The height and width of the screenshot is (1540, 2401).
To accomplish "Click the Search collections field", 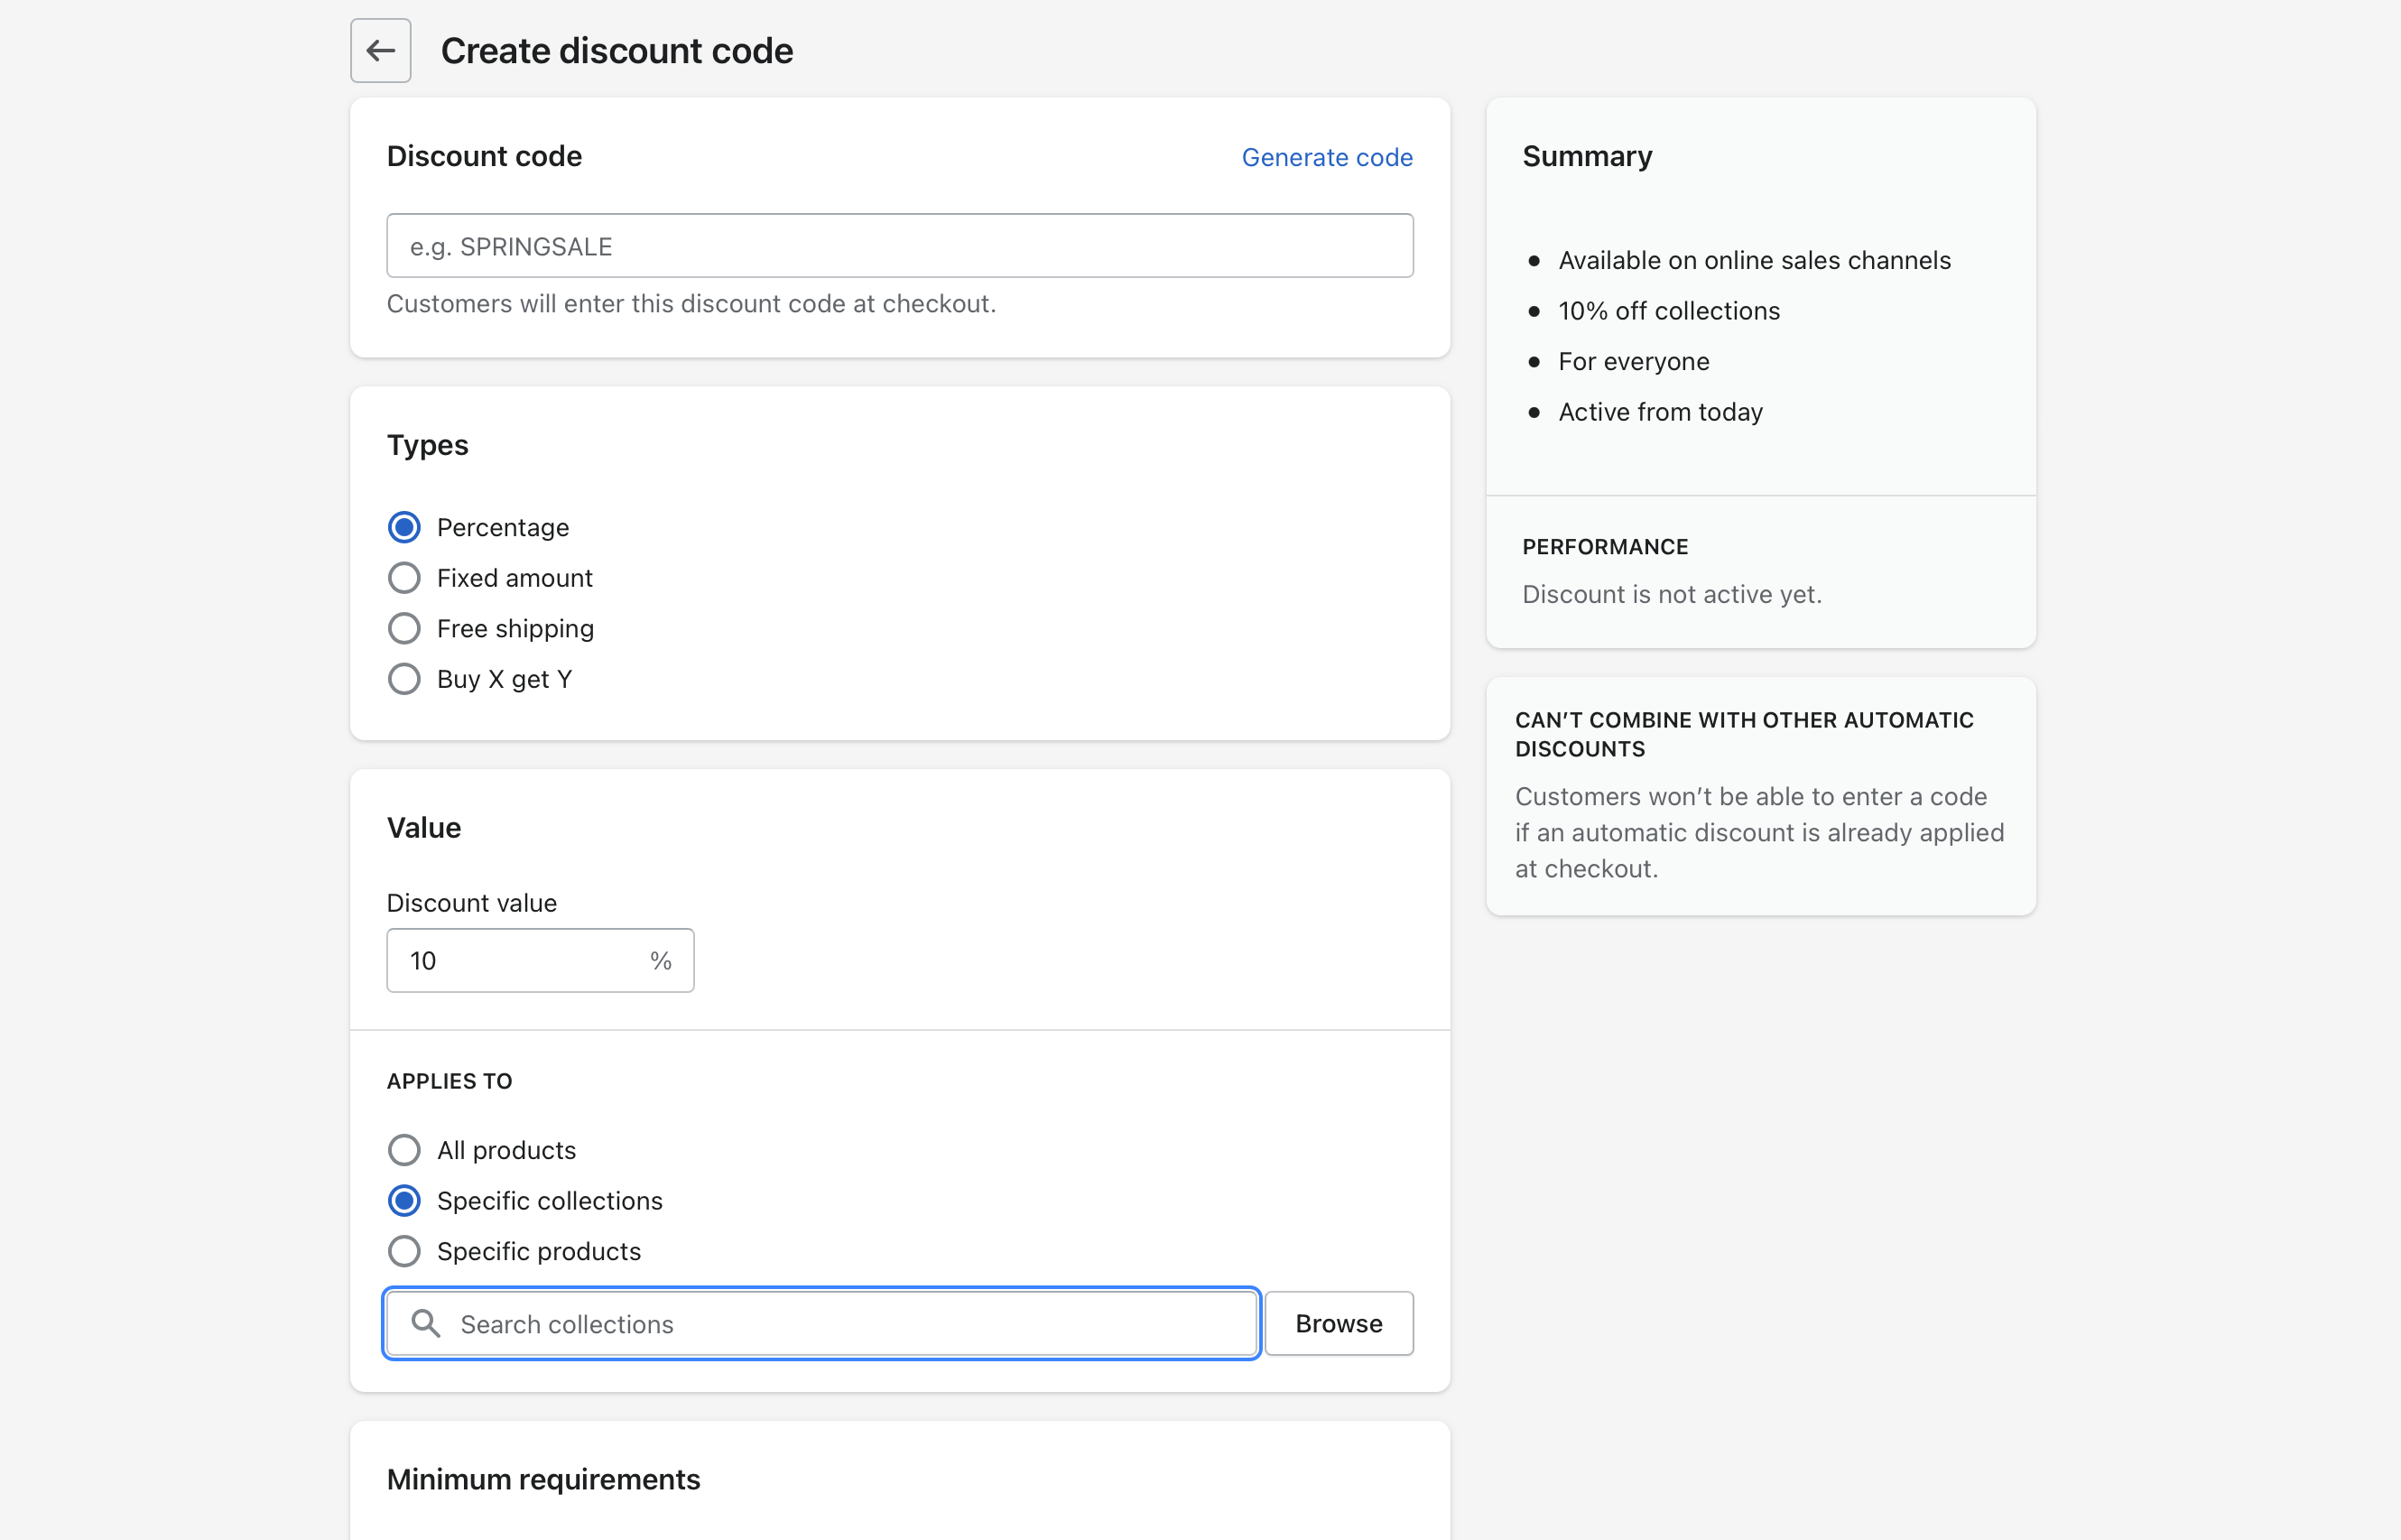I will tap(821, 1323).
